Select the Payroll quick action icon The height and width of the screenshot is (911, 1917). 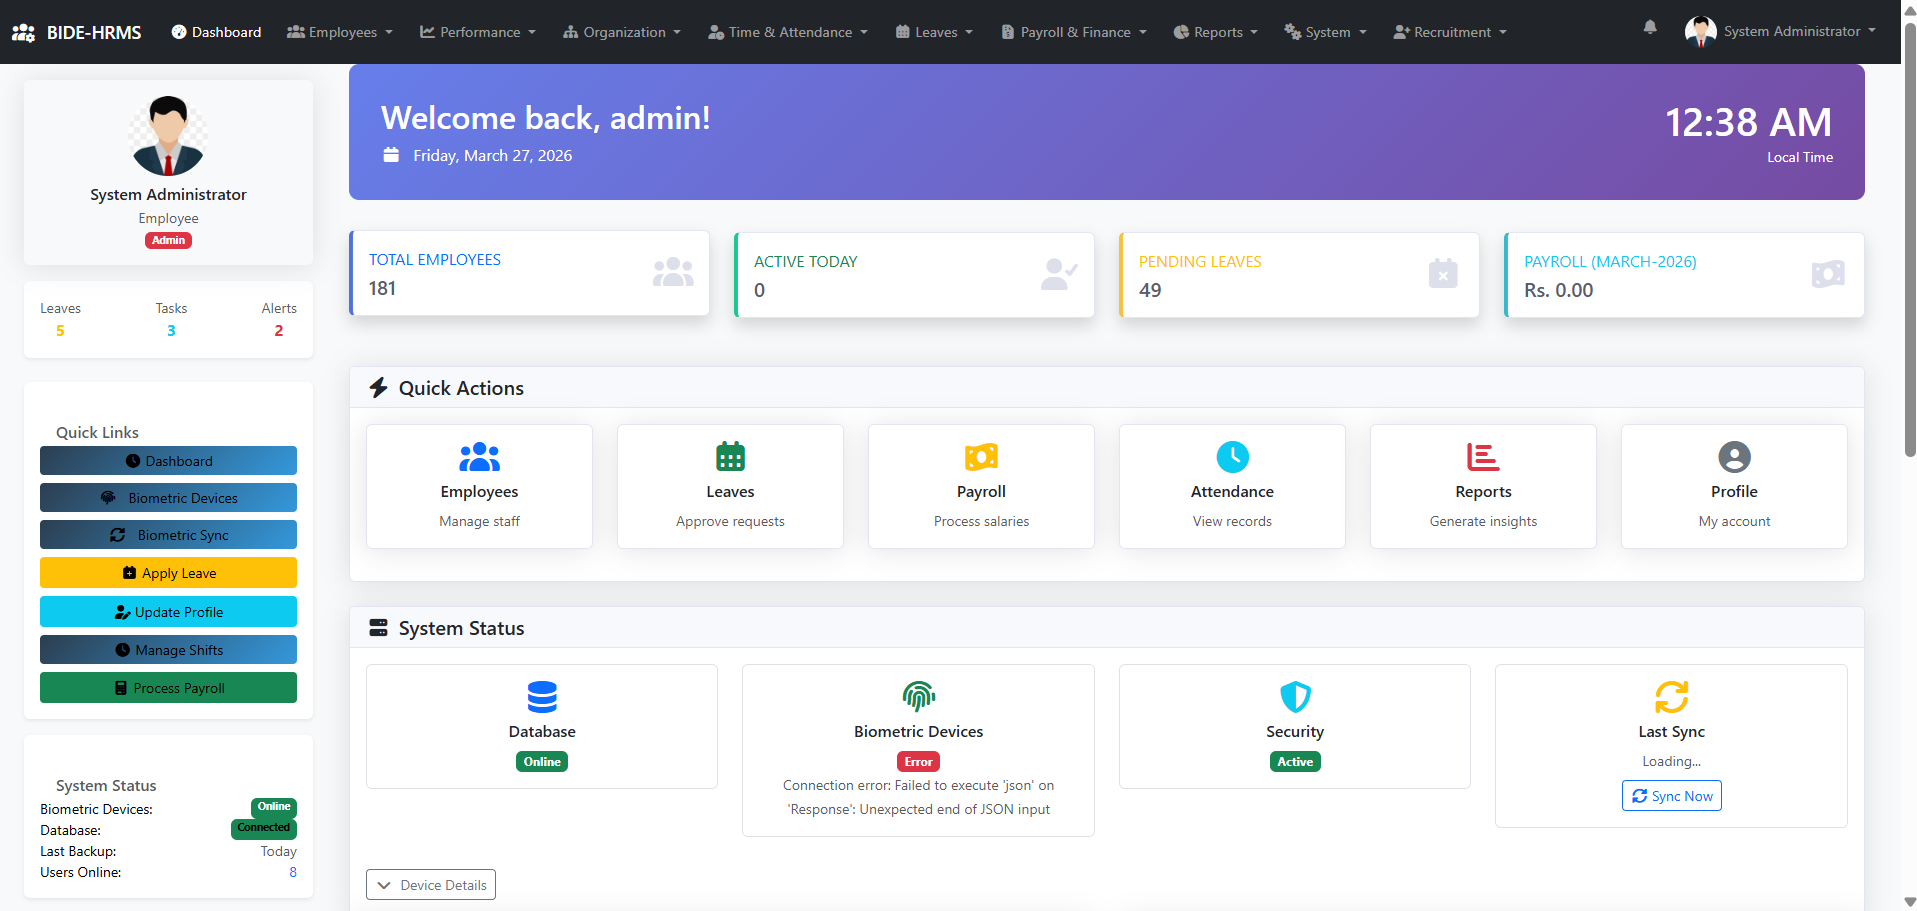[980, 457]
